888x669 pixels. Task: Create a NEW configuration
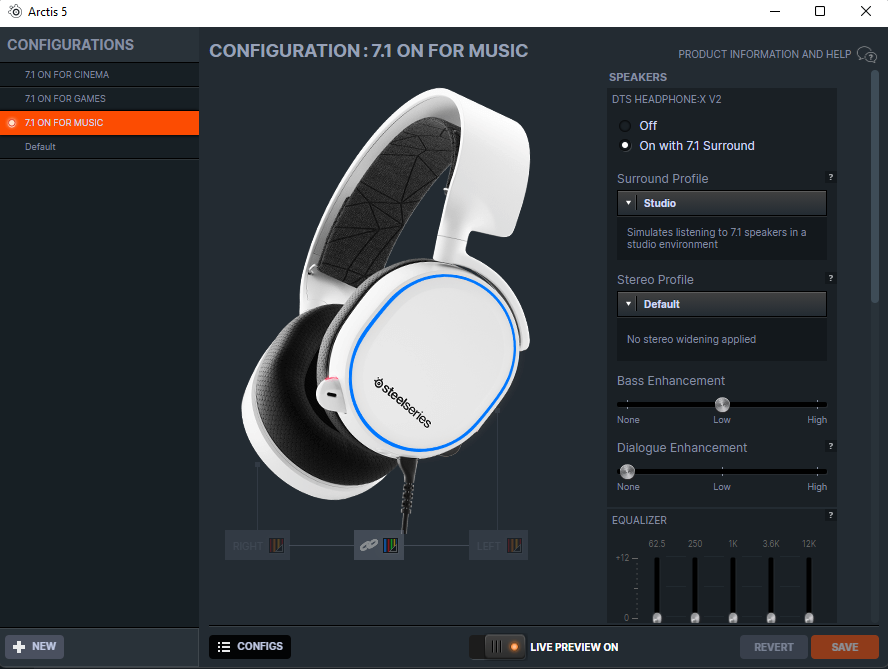tap(35, 647)
